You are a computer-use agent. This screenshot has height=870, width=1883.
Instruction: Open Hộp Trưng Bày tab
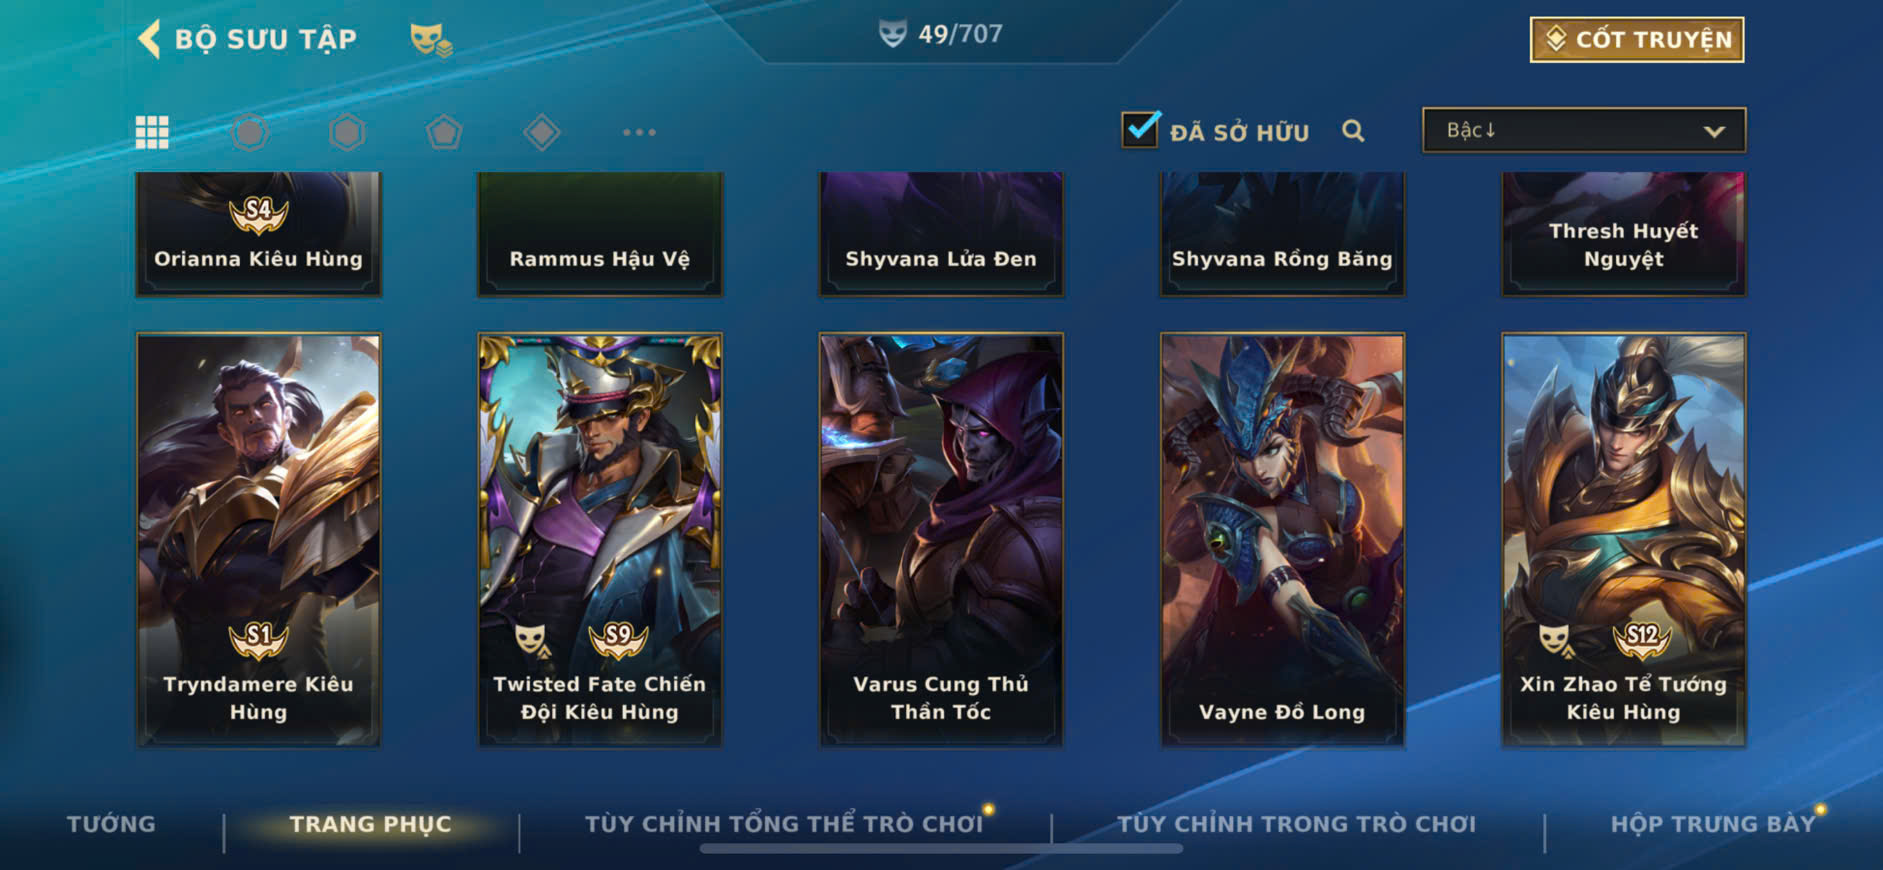(1712, 824)
